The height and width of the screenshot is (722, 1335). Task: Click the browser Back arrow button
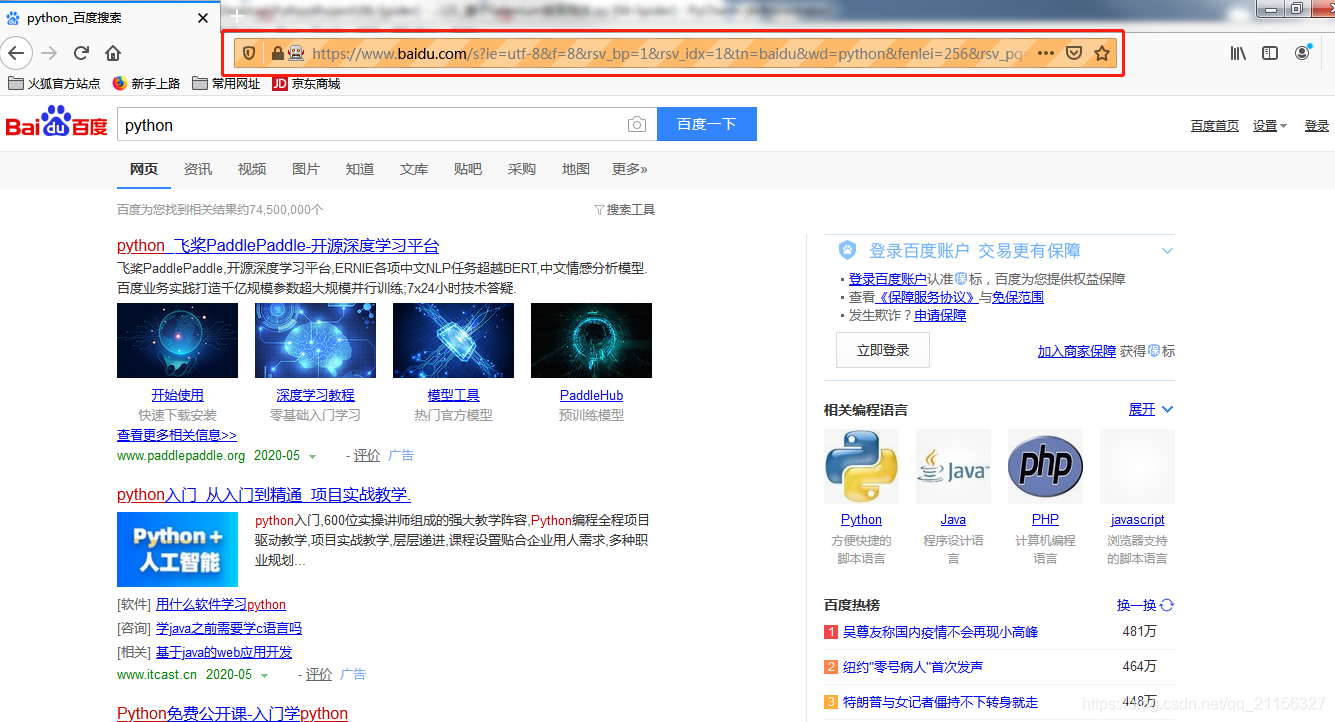(17, 53)
